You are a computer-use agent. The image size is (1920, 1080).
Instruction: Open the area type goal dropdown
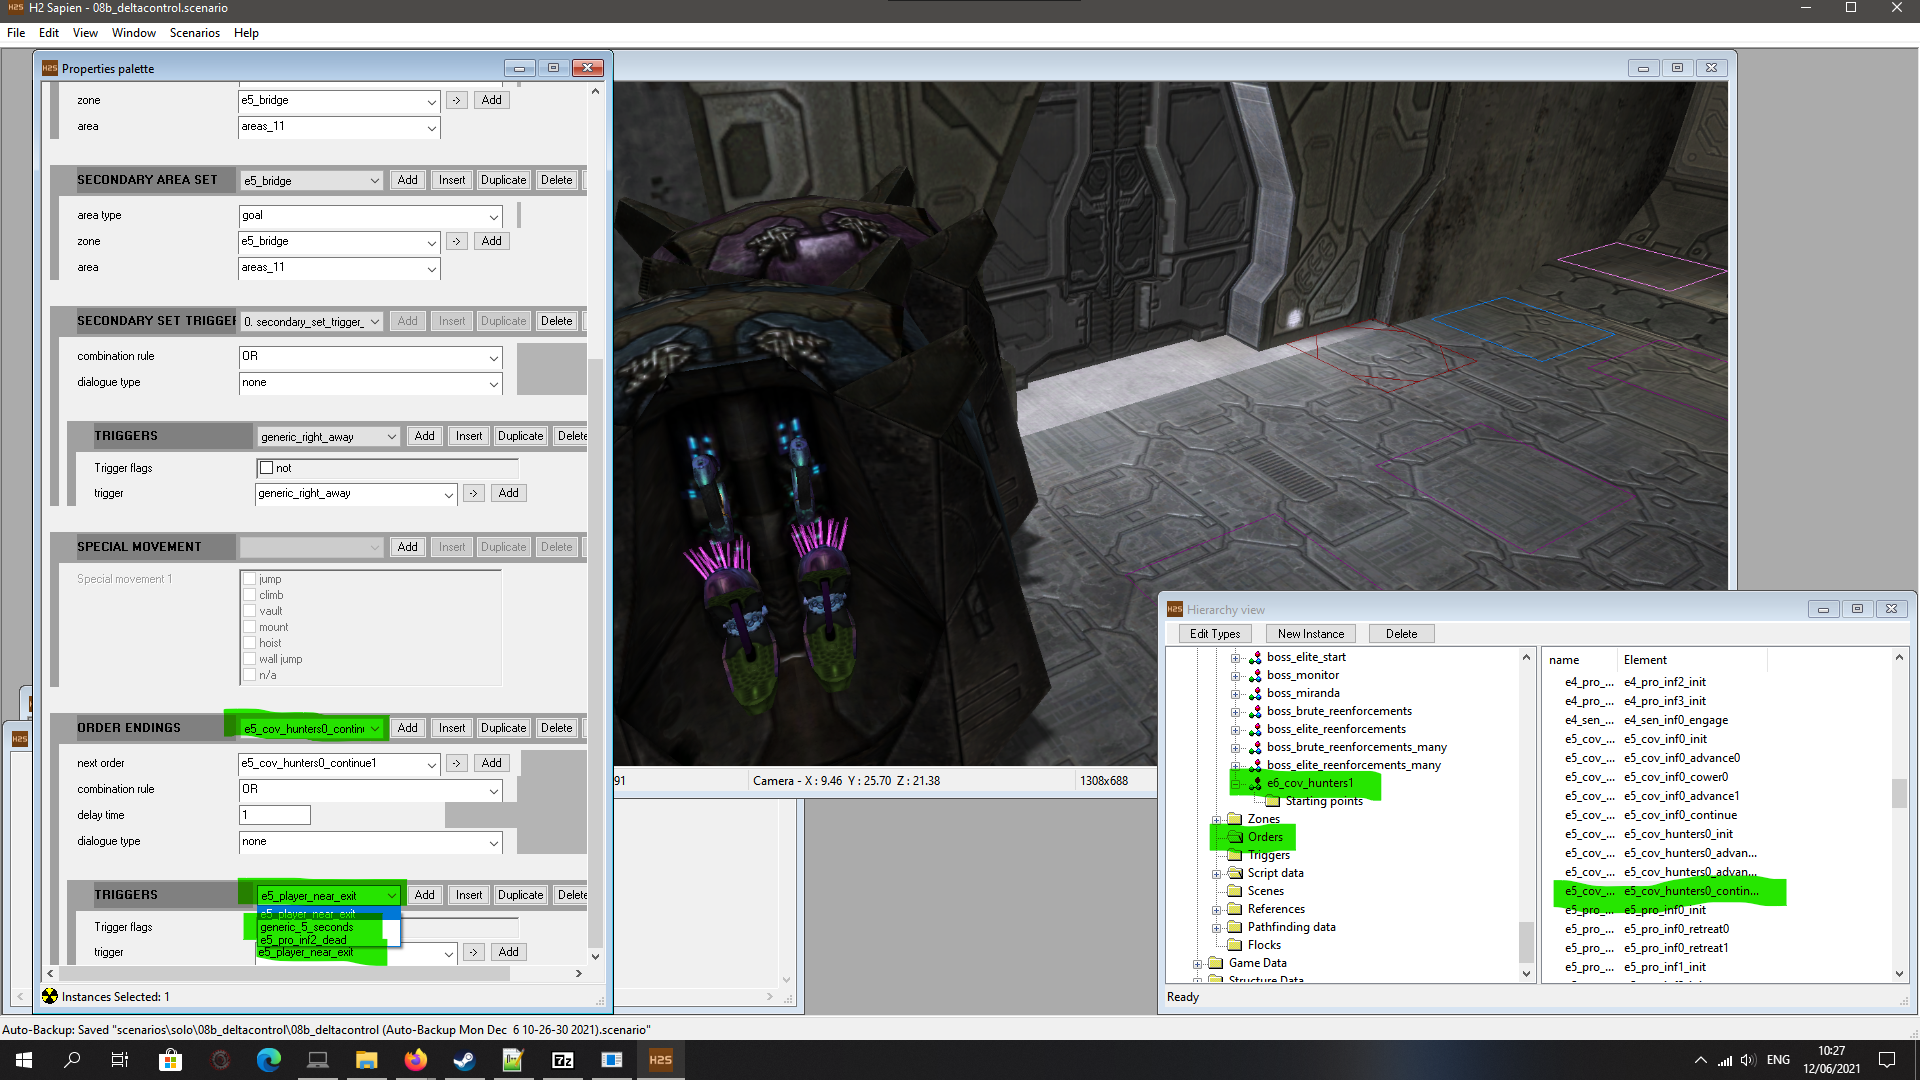tap(493, 216)
